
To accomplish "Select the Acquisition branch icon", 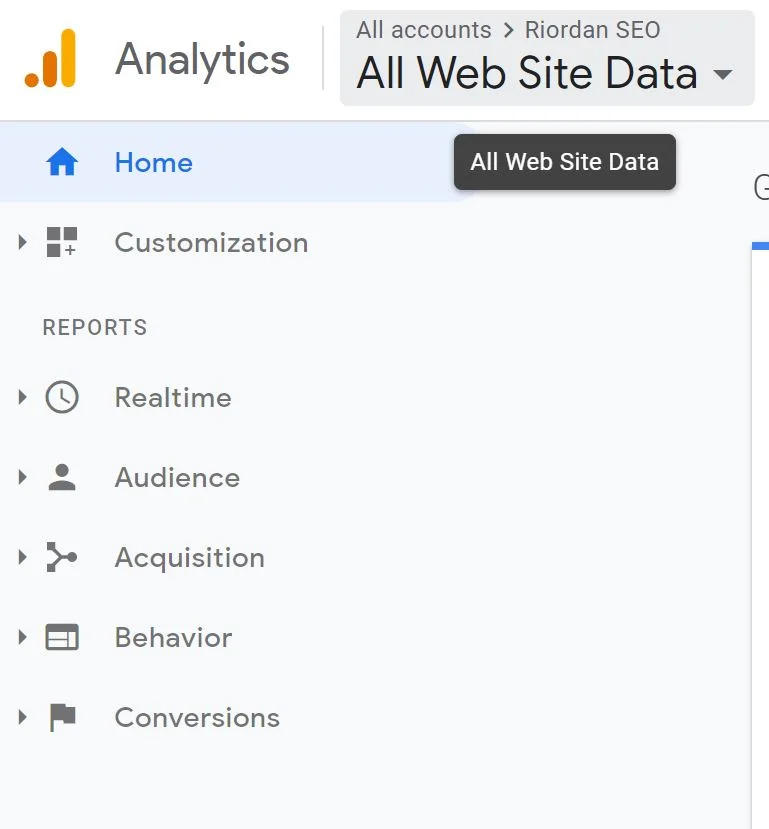I will [62, 557].
